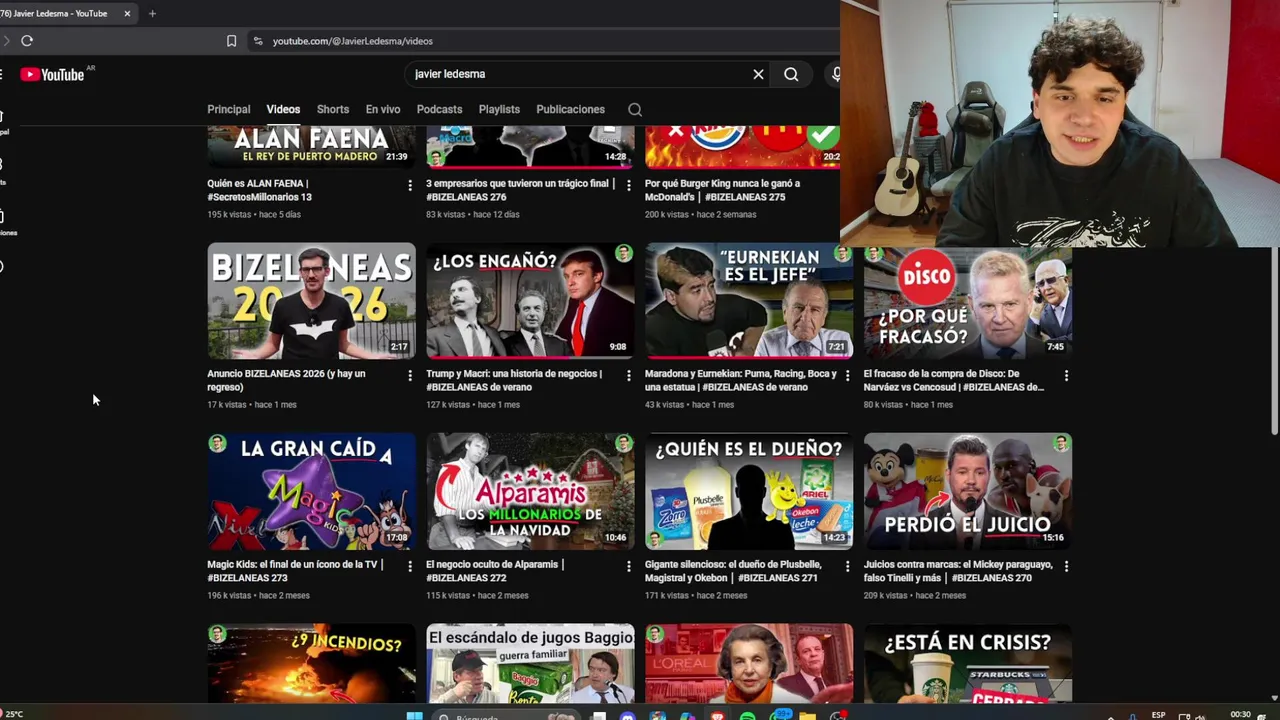Open options menu for '3 empresarios' video
The height and width of the screenshot is (720, 1280).
[628, 185]
